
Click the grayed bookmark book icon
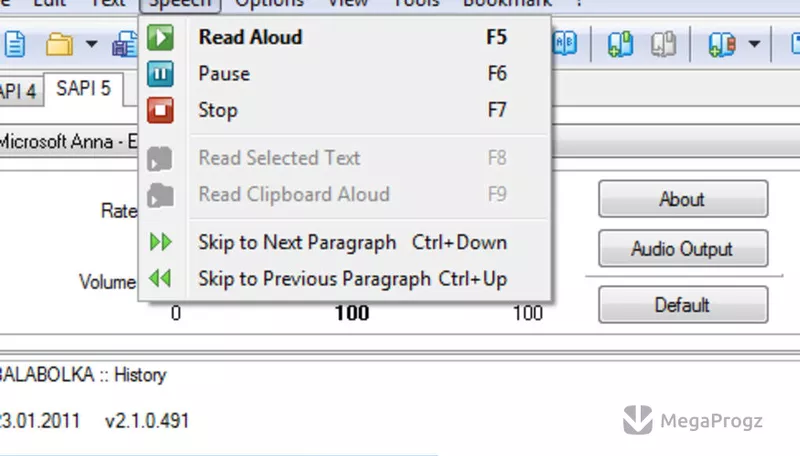click(x=663, y=44)
